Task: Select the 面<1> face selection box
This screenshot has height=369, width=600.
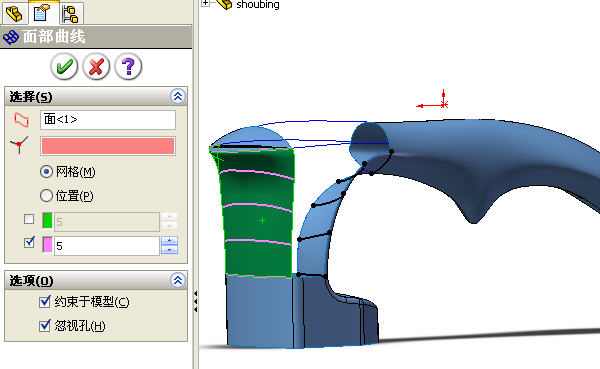Action: (108, 120)
